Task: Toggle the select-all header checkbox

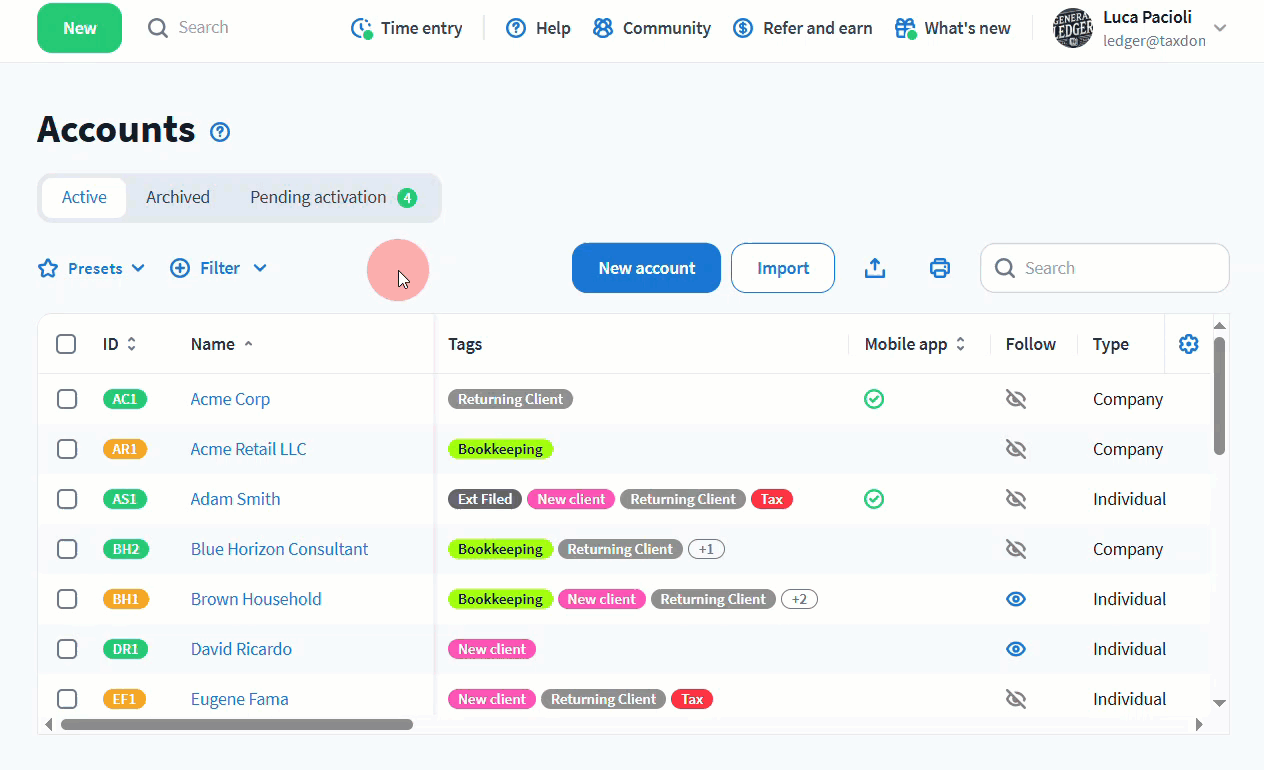Action: (67, 344)
